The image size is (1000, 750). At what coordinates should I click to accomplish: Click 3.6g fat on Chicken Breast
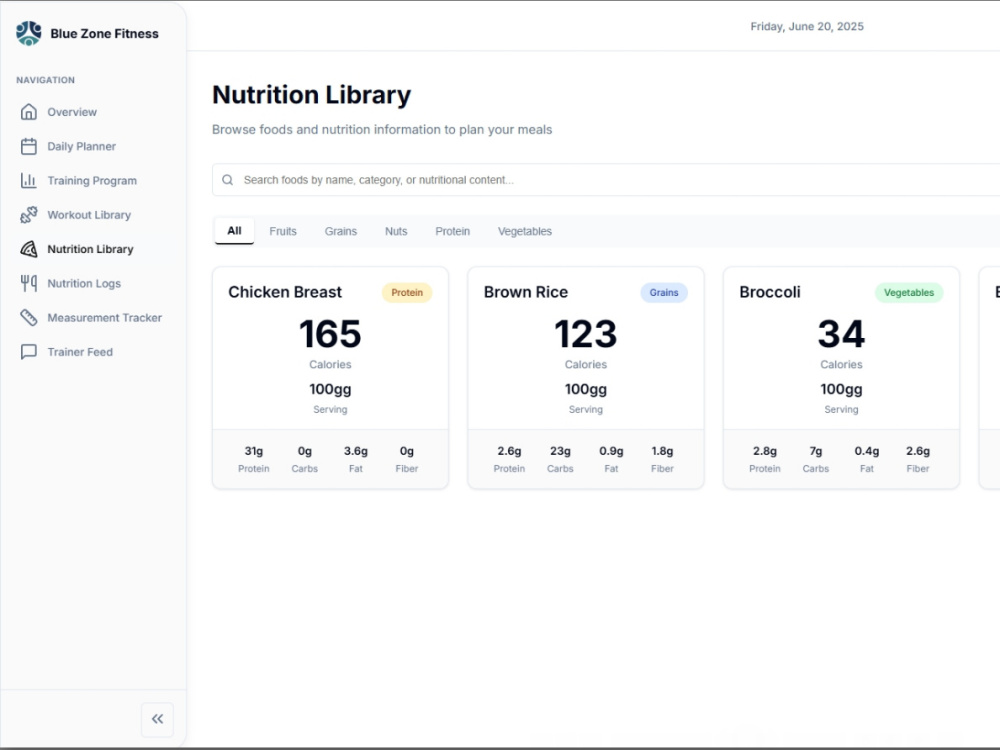[x=356, y=451]
